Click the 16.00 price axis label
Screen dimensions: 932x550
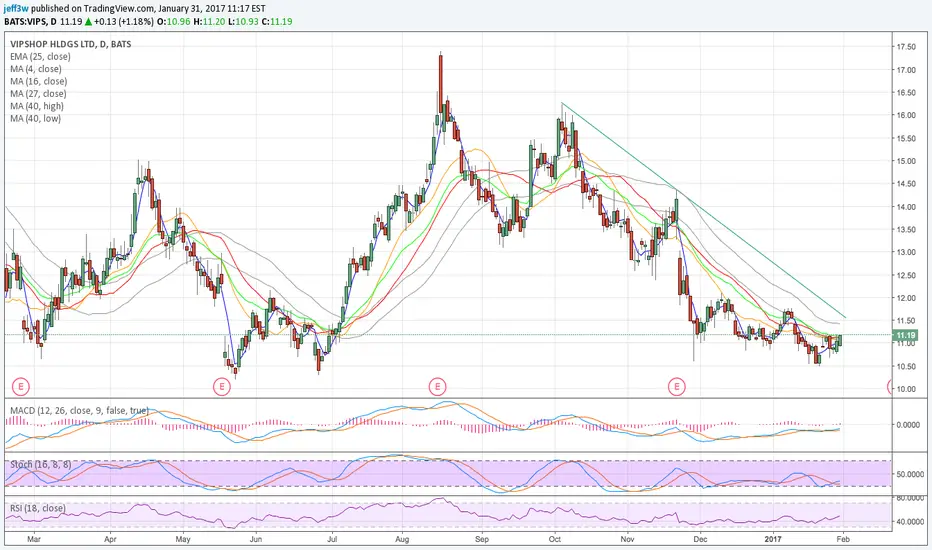(x=906, y=115)
